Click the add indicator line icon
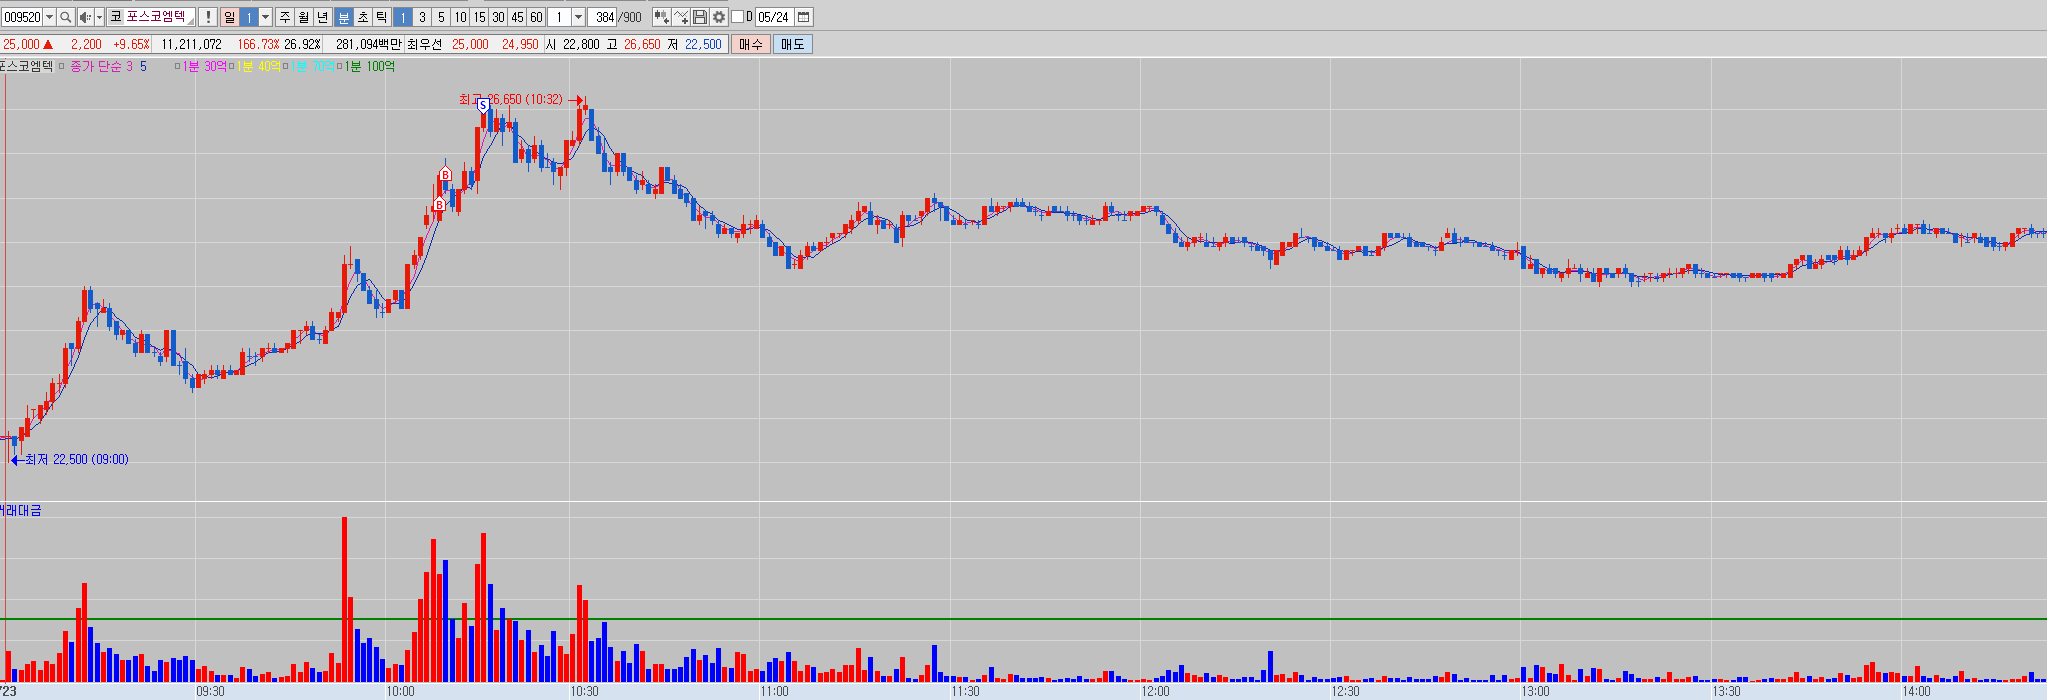This screenshot has width=2047, height=700. (680, 17)
